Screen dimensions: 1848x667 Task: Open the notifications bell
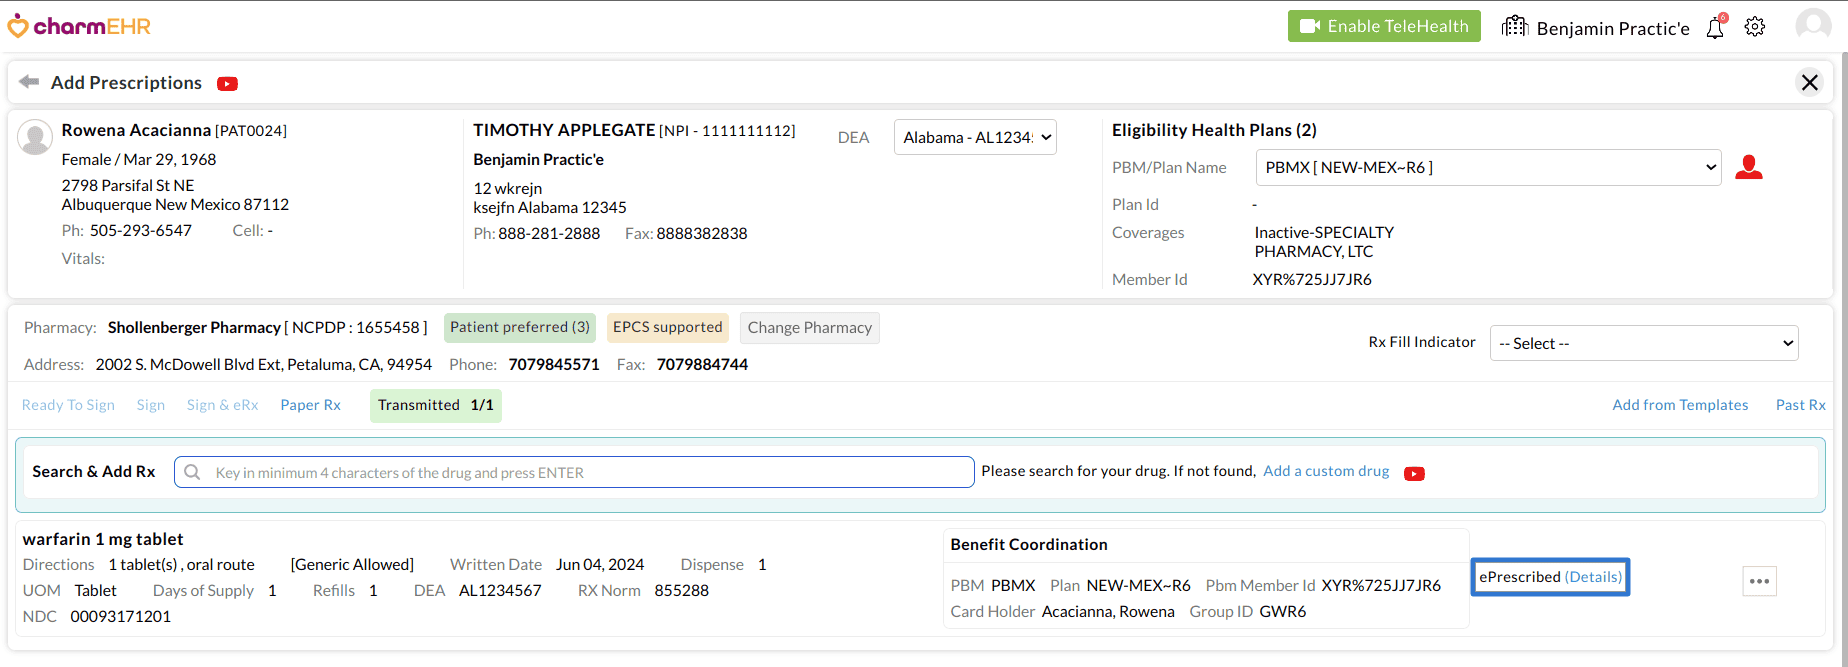pyautogui.click(x=1715, y=28)
